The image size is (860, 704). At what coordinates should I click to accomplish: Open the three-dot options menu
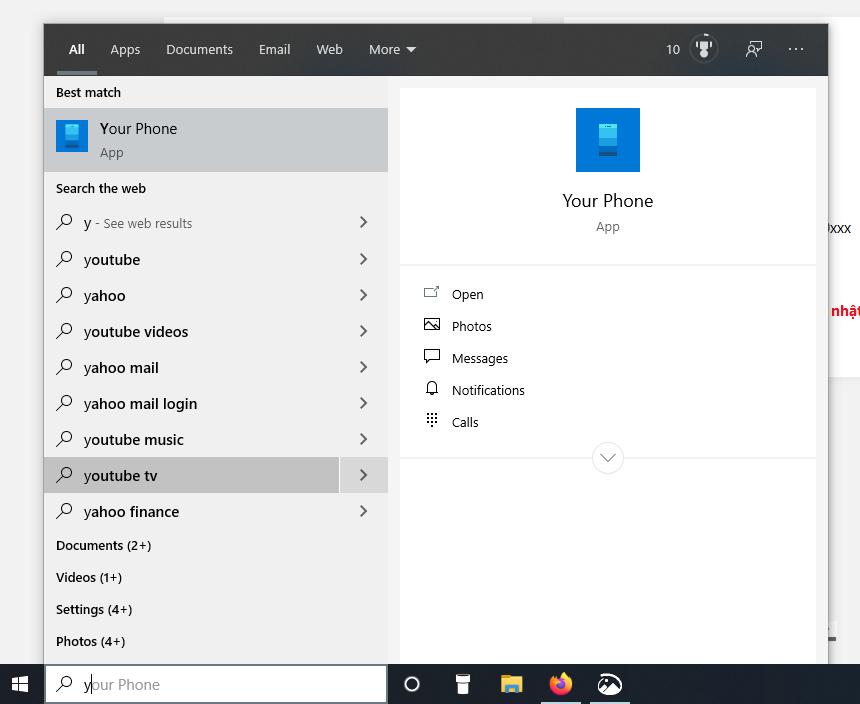coord(796,49)
